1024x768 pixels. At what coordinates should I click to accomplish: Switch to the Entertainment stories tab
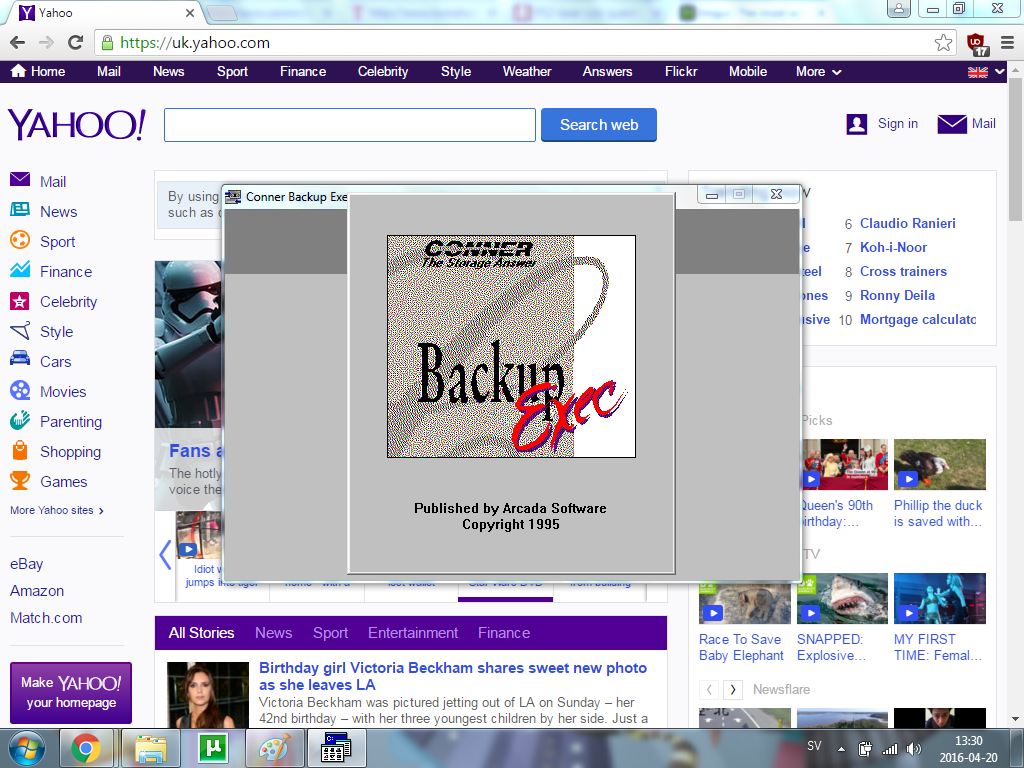[x=413, y=633]
